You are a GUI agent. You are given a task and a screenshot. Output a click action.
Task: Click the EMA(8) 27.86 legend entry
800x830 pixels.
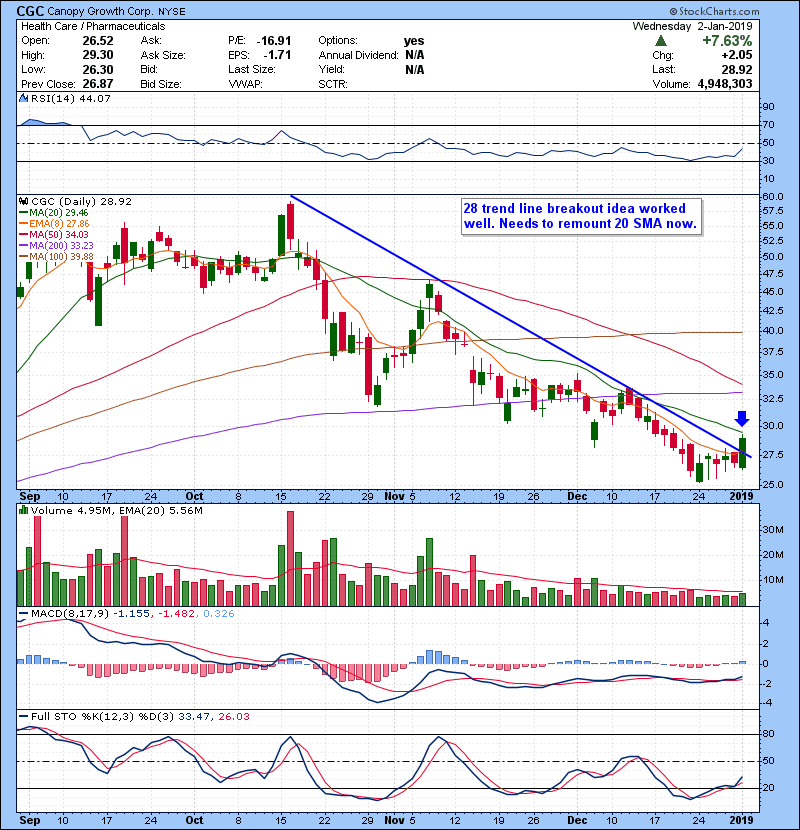pos(55,224)
